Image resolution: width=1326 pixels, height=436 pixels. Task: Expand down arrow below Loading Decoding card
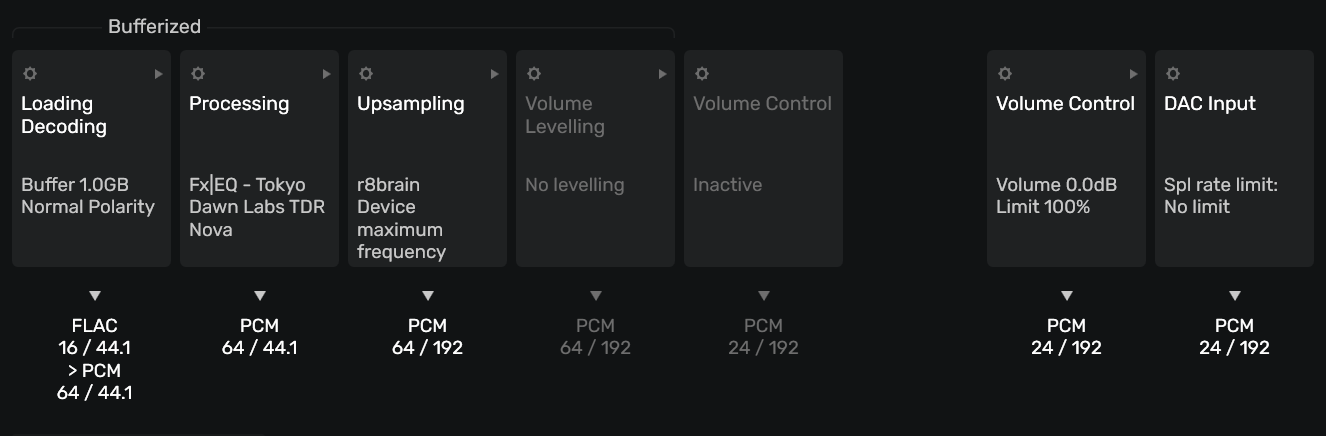[95, 296]
